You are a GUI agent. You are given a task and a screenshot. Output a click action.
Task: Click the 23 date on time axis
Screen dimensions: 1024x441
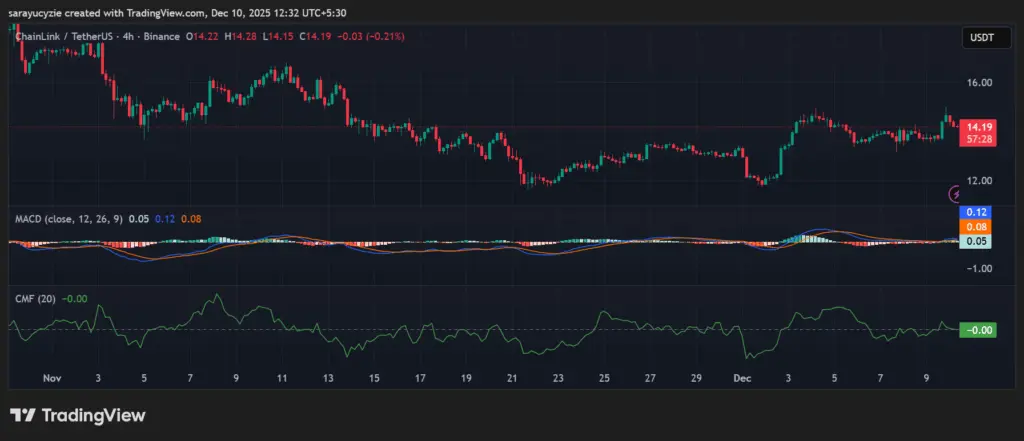tap(558, 378)
